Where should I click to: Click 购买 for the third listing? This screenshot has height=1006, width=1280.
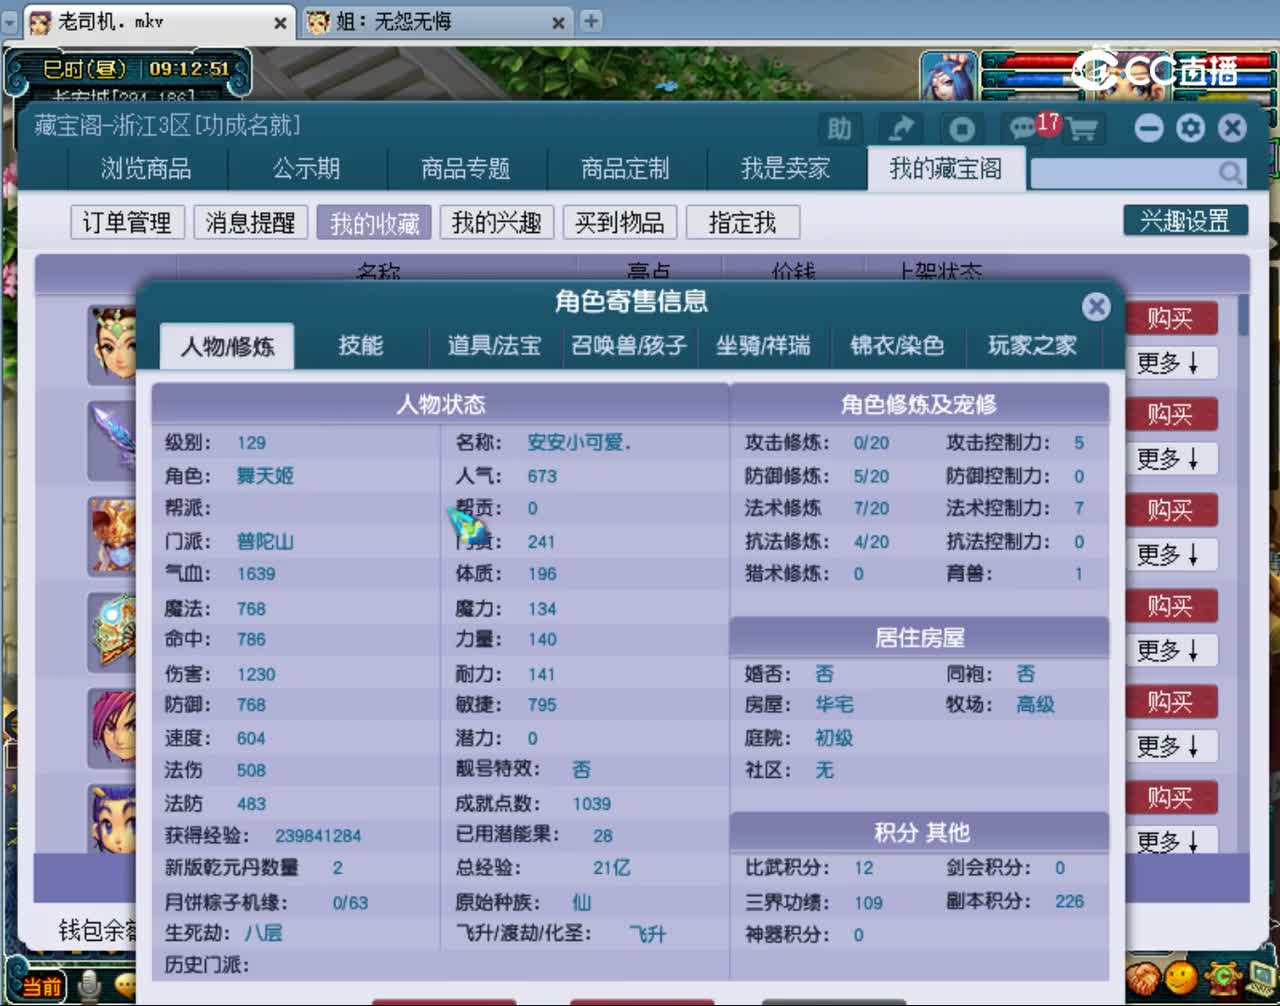point(1170,510)
